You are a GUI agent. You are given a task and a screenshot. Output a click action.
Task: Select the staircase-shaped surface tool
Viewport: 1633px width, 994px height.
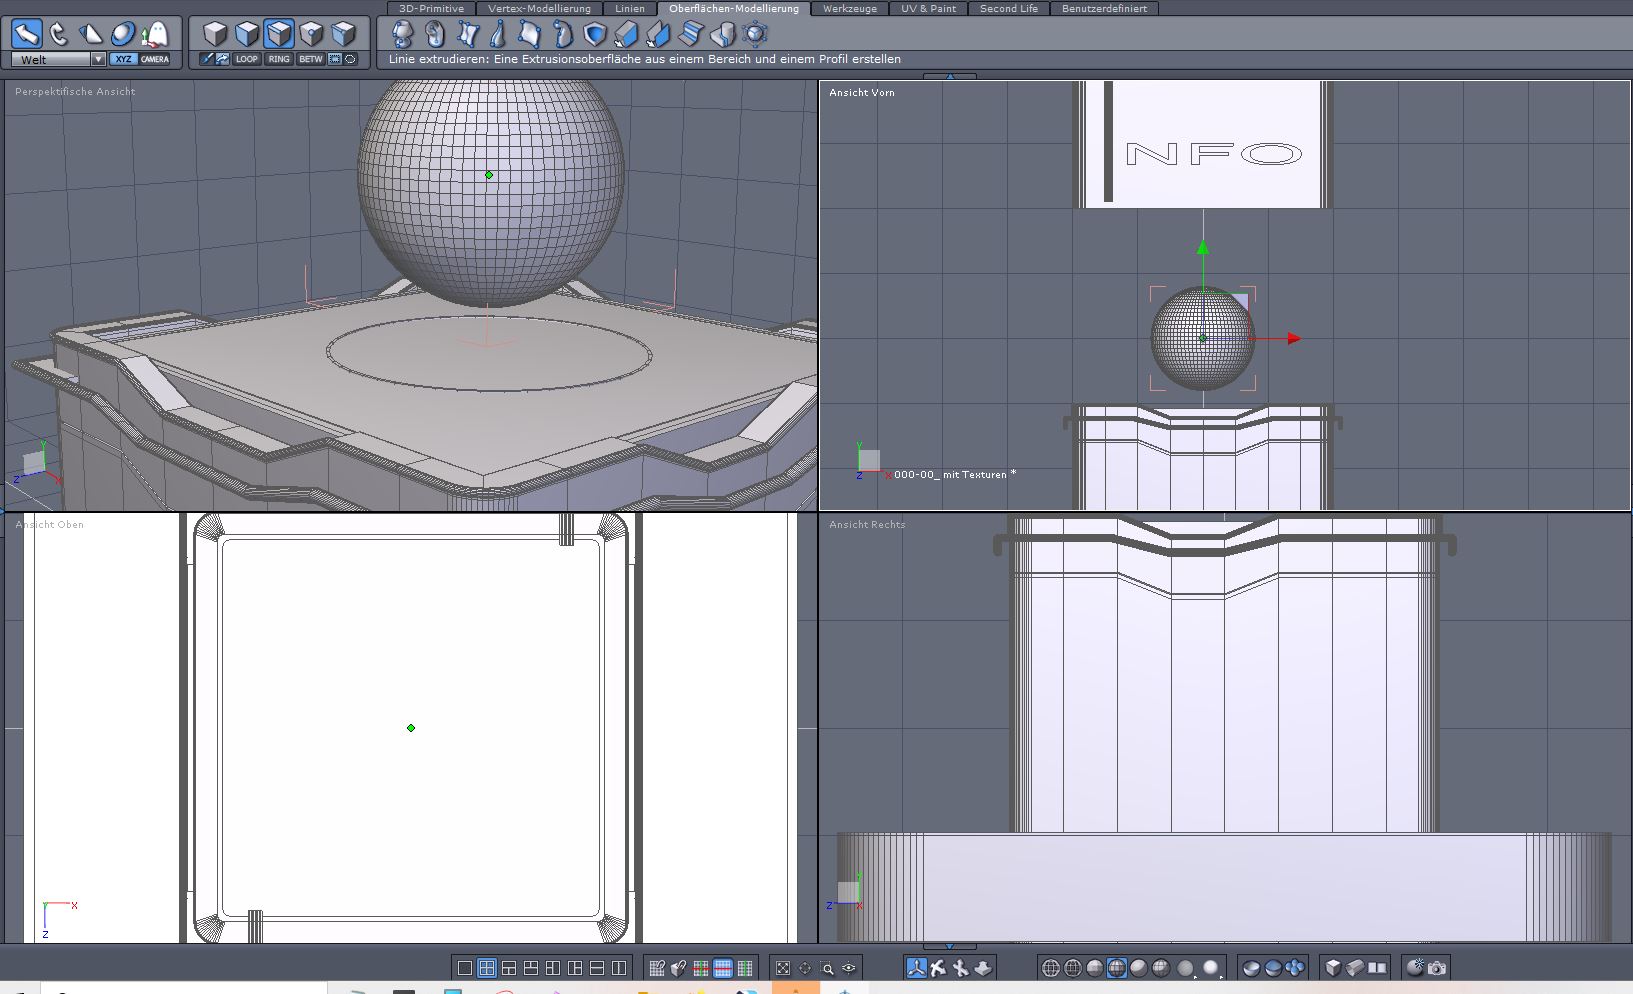pyautogui.click(x=691, y=35)
